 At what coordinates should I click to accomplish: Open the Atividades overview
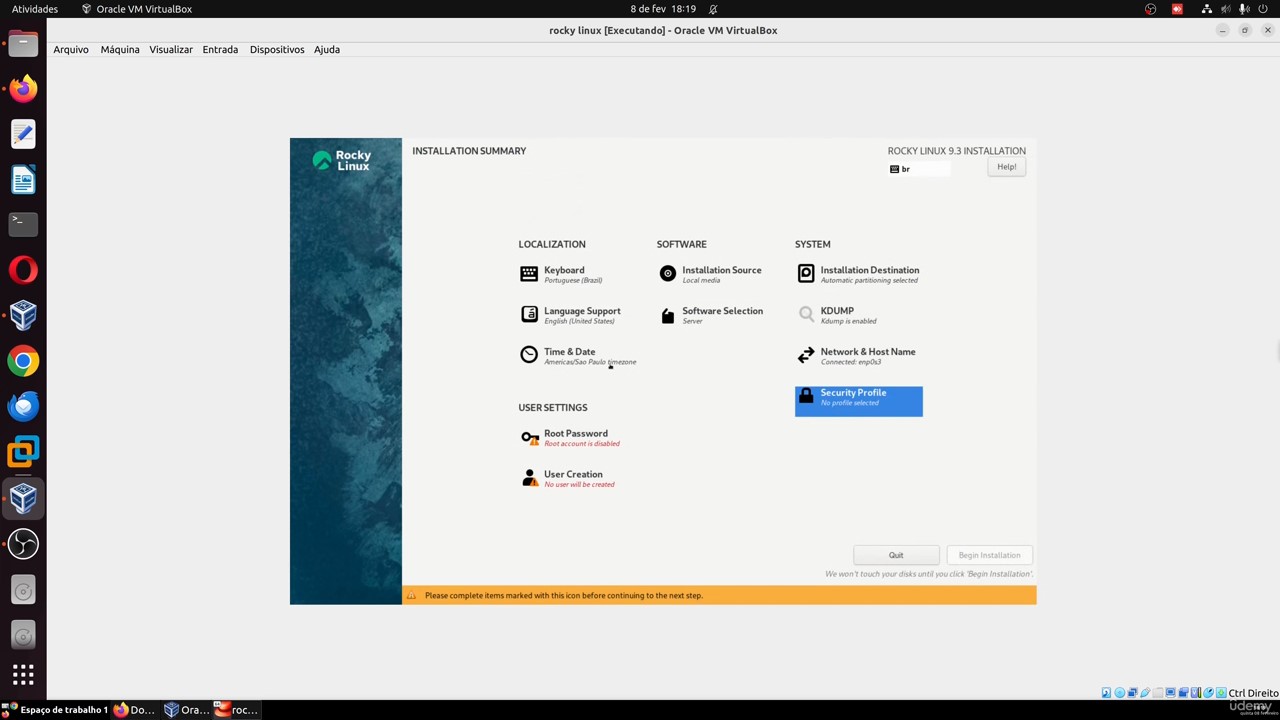pos(35,9)
